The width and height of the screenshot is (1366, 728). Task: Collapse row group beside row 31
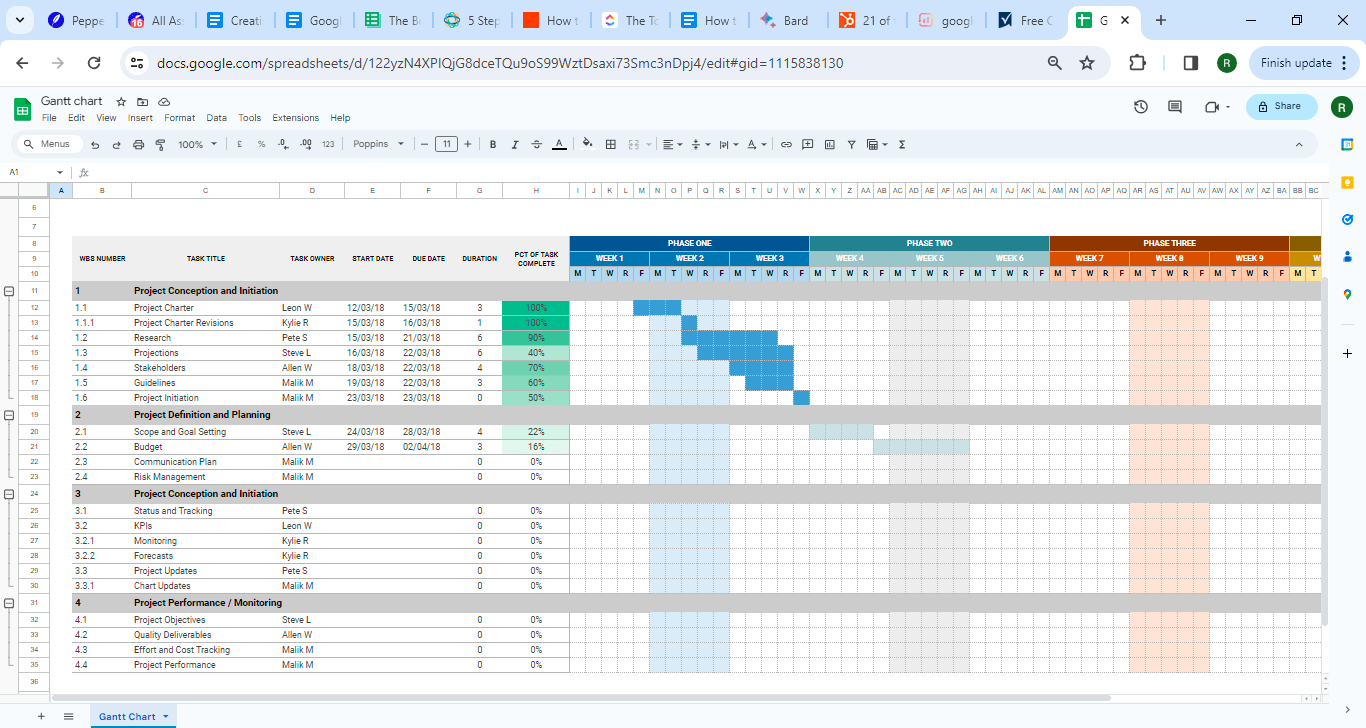click(x=10, y=603)
